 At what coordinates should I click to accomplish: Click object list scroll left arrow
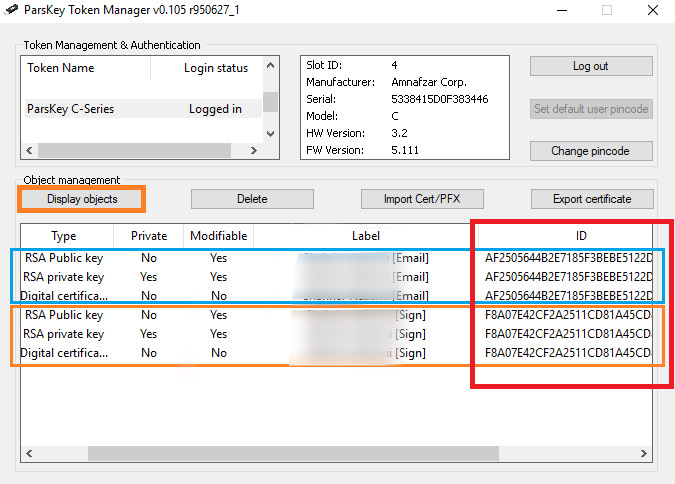click(29, 453)
